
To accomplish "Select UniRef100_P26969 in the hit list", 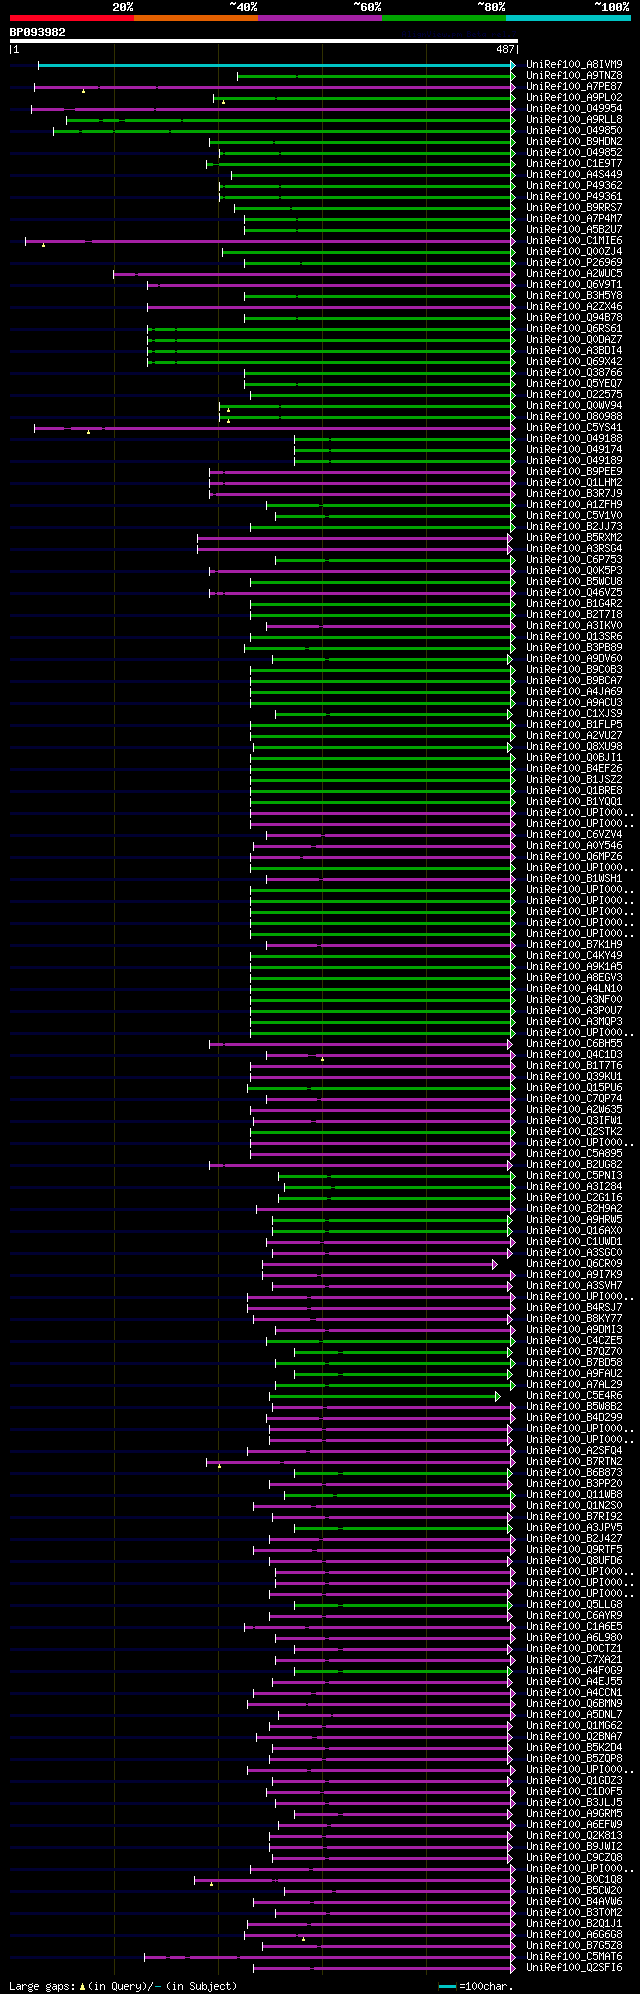I will pos(574,263).
